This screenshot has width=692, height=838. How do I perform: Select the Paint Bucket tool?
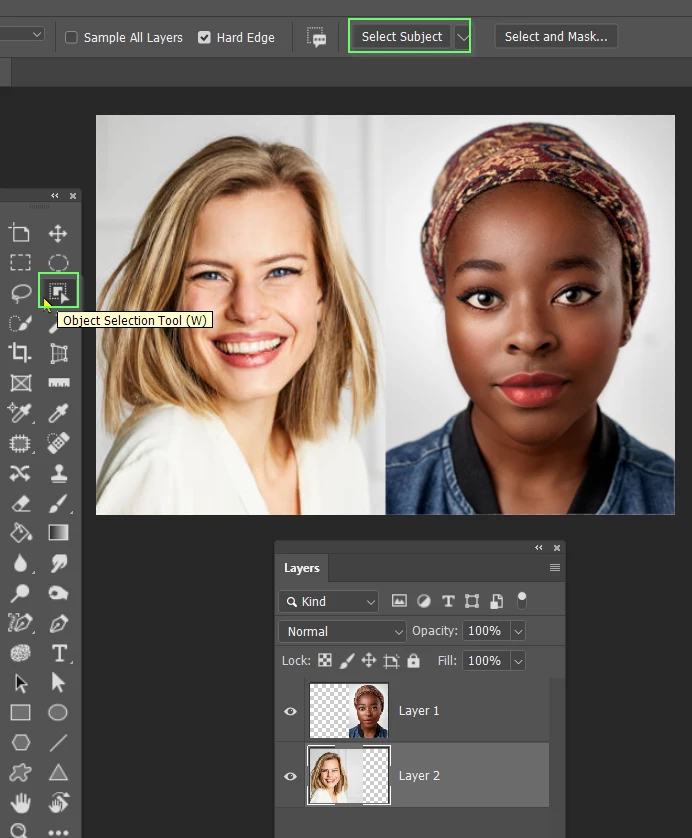tap(20, 532)
